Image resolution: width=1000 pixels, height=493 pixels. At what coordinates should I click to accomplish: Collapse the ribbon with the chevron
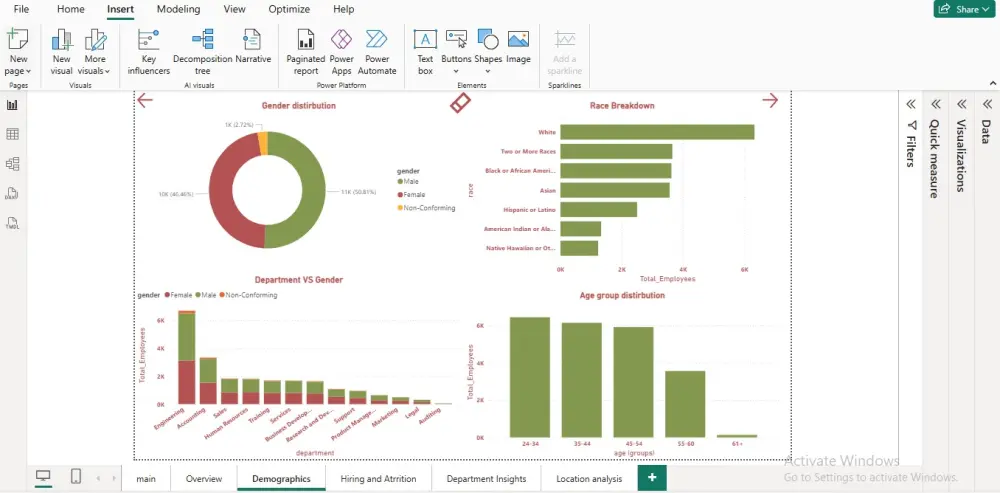993,83
